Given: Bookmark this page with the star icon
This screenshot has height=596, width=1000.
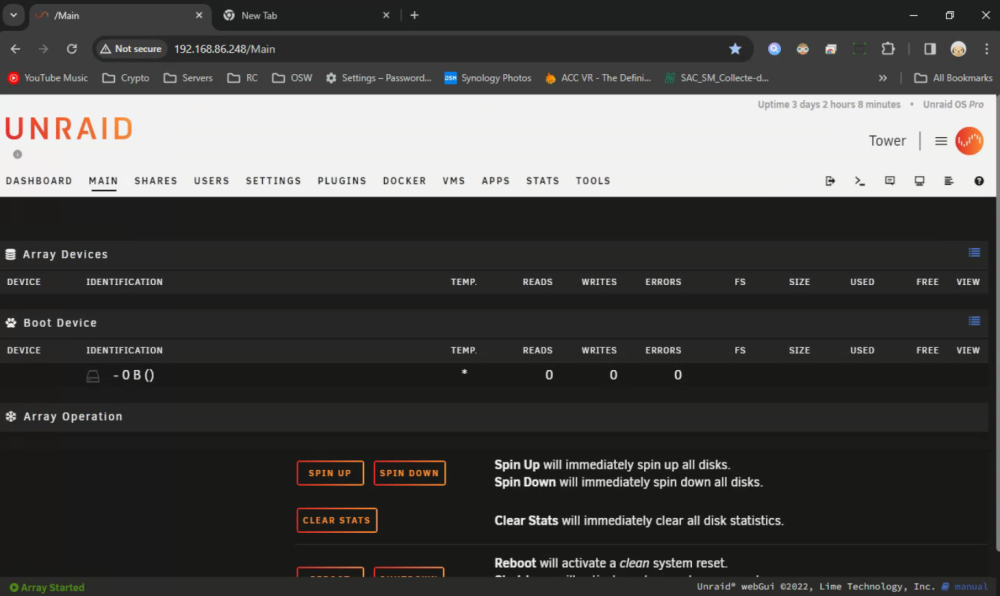Looking at the screenshot, I should point(735,49).
